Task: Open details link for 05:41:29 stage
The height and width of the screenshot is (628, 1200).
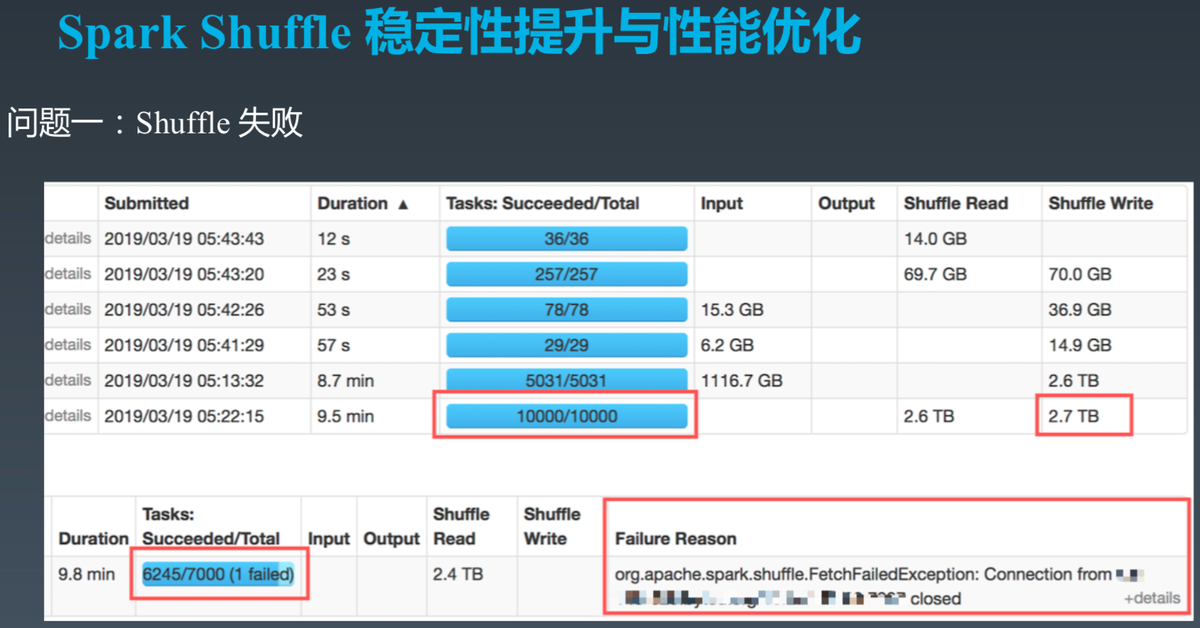Action: tap(68, 344)
